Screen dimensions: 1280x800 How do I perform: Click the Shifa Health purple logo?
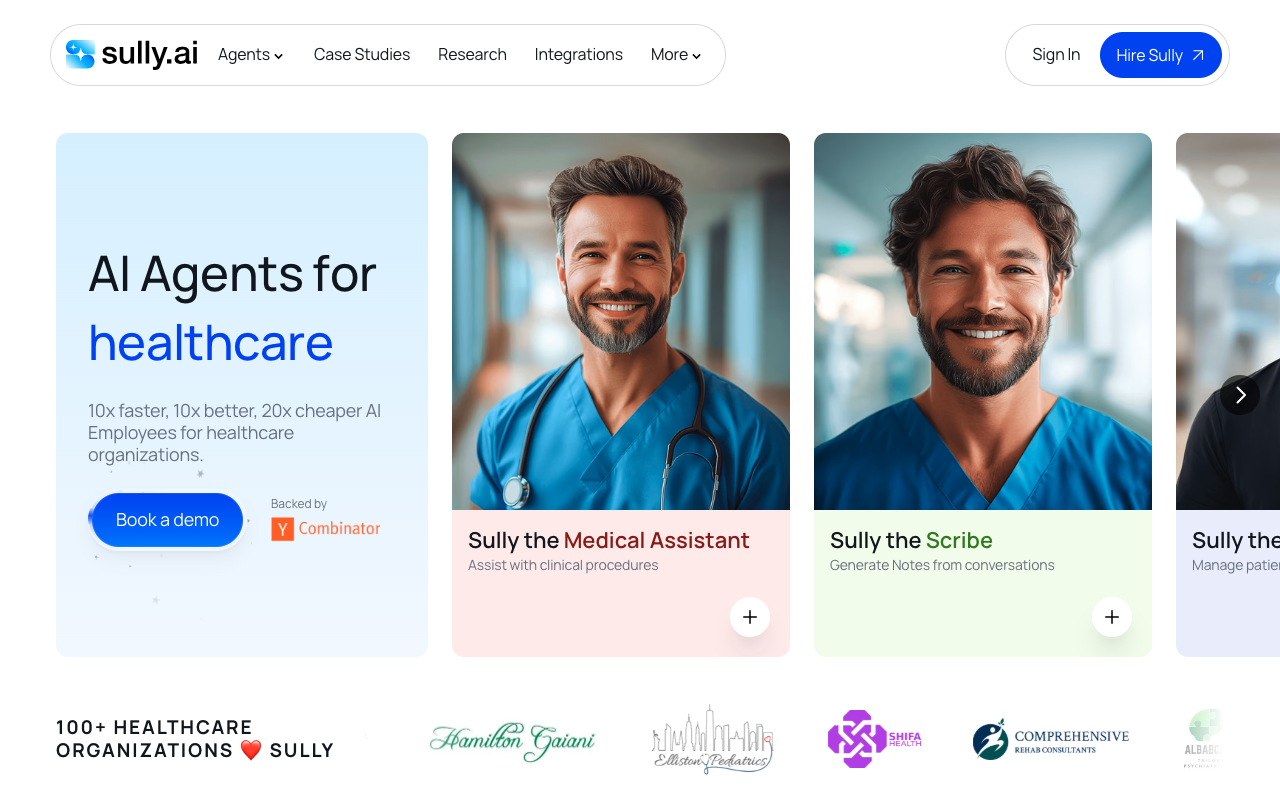coord(874,739)
